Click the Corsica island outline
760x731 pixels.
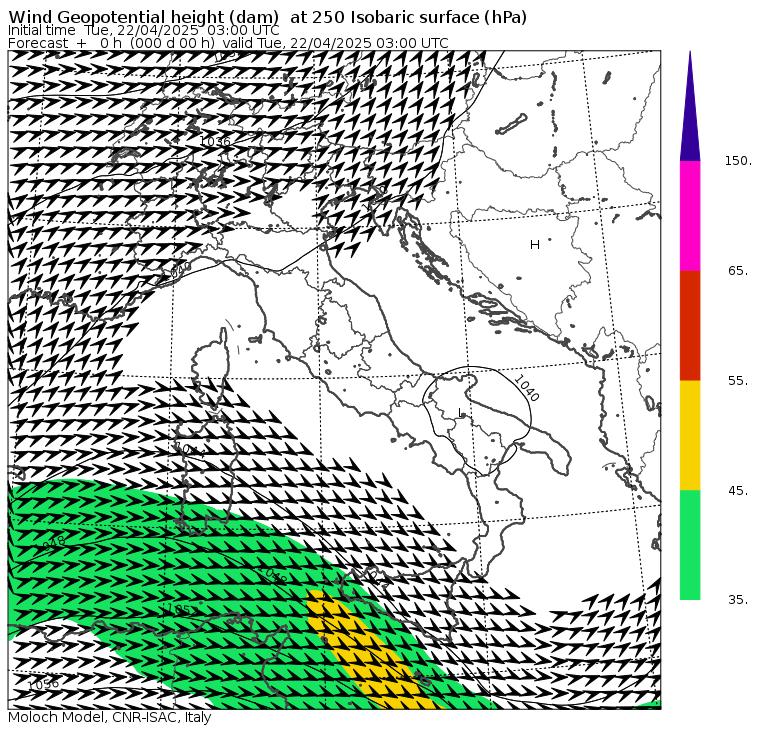coord(210,366)
